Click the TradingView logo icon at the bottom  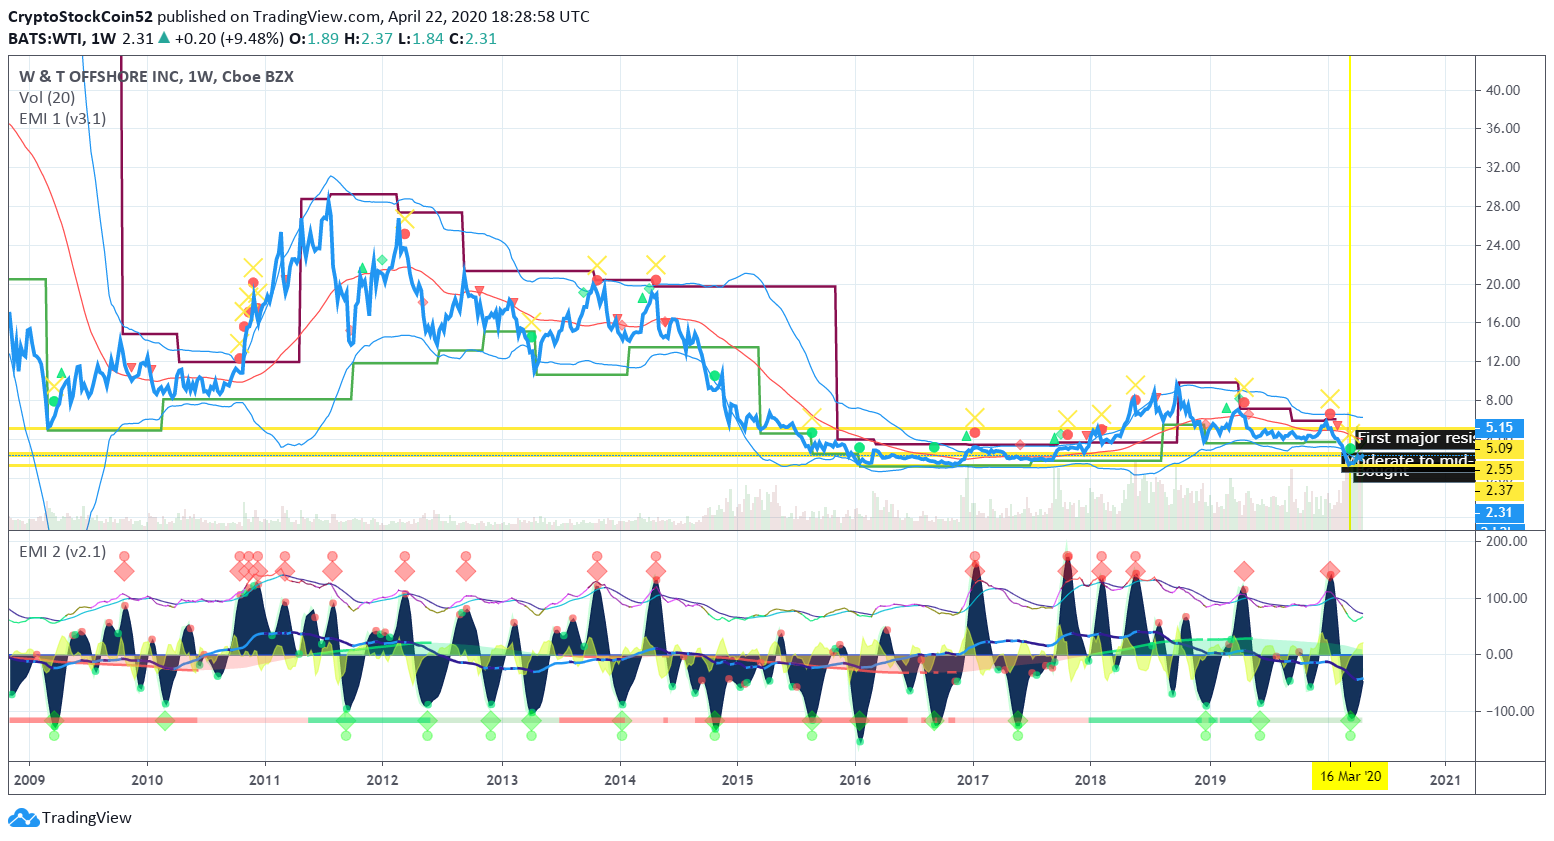(24, 819)
